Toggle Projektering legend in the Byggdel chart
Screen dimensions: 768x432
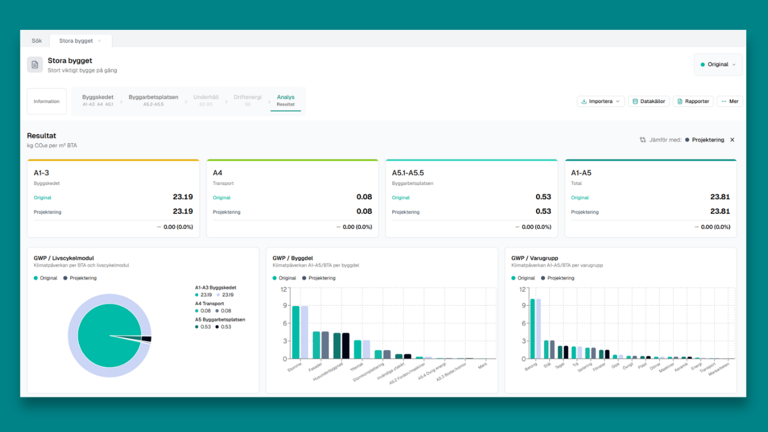click(319, 278)
